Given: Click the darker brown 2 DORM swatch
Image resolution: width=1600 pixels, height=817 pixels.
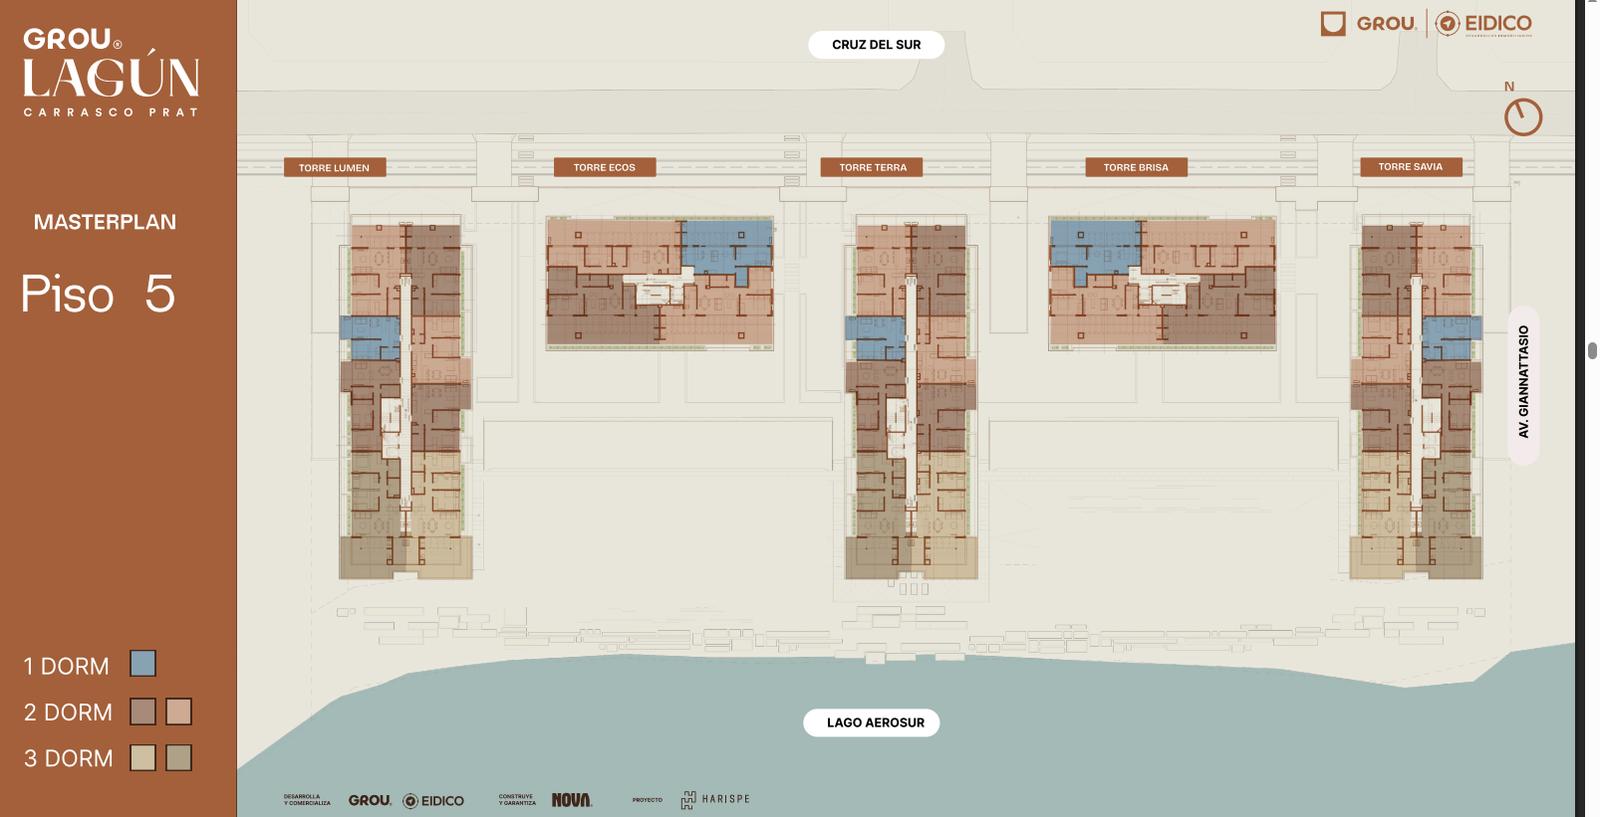Looking at the screenshot, I should point(143,711).
